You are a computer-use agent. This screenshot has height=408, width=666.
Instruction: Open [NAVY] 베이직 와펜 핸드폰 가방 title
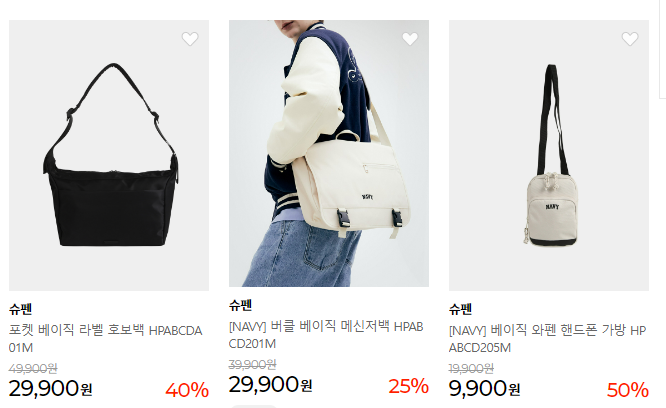pos(547,339)
